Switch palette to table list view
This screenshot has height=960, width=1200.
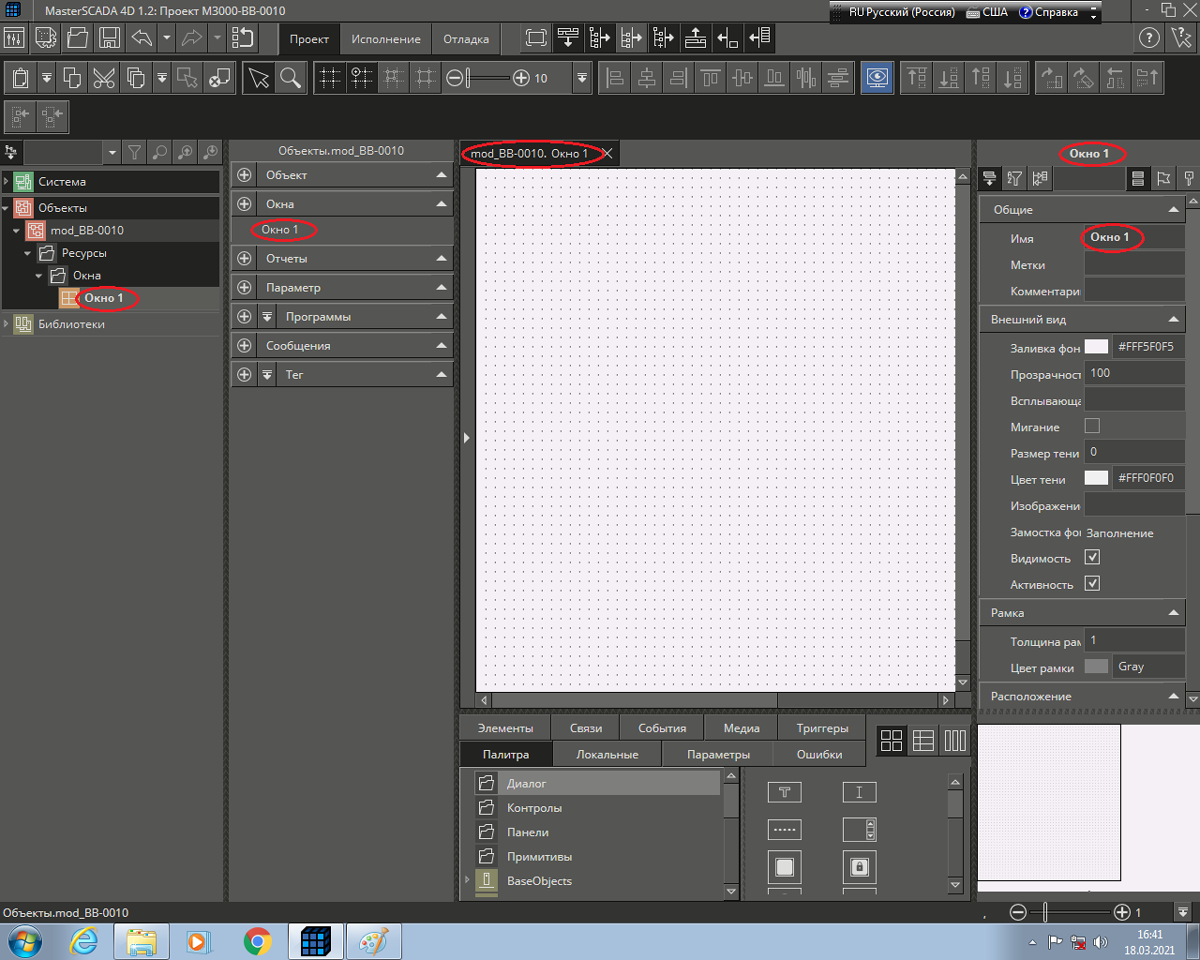[x=923, y=741]
